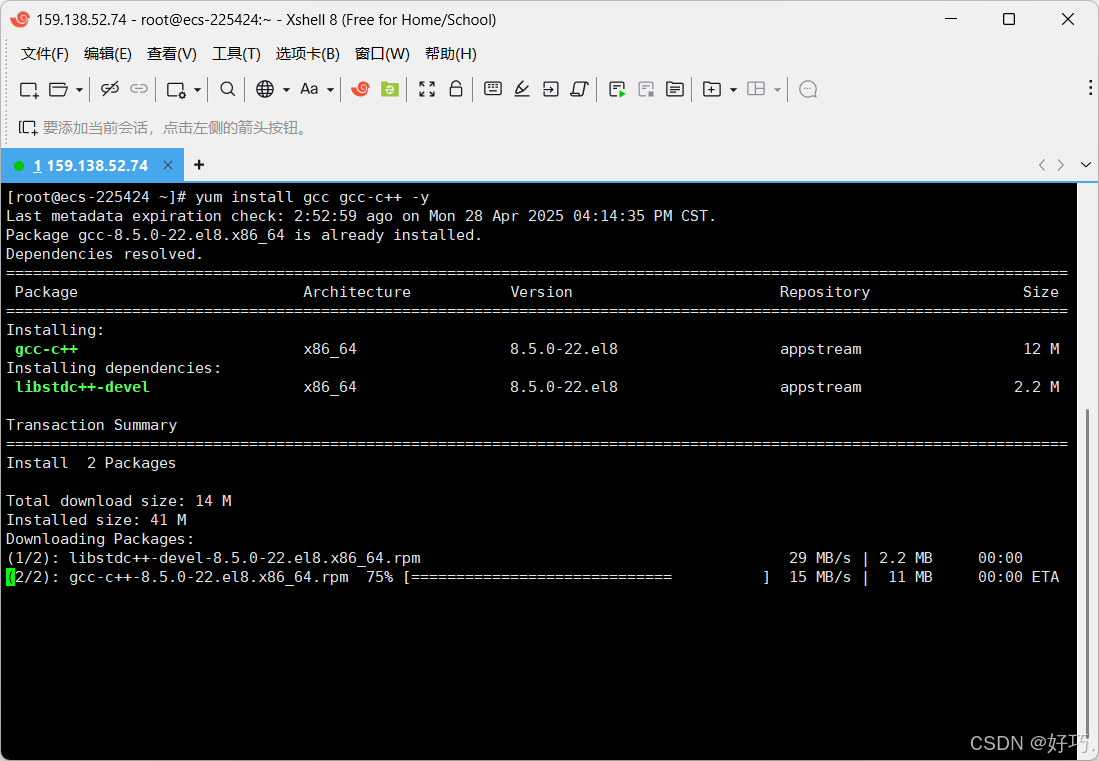Open the 文件(F) menu
The image size is (1099, 761).
click(x=45, y=54)
